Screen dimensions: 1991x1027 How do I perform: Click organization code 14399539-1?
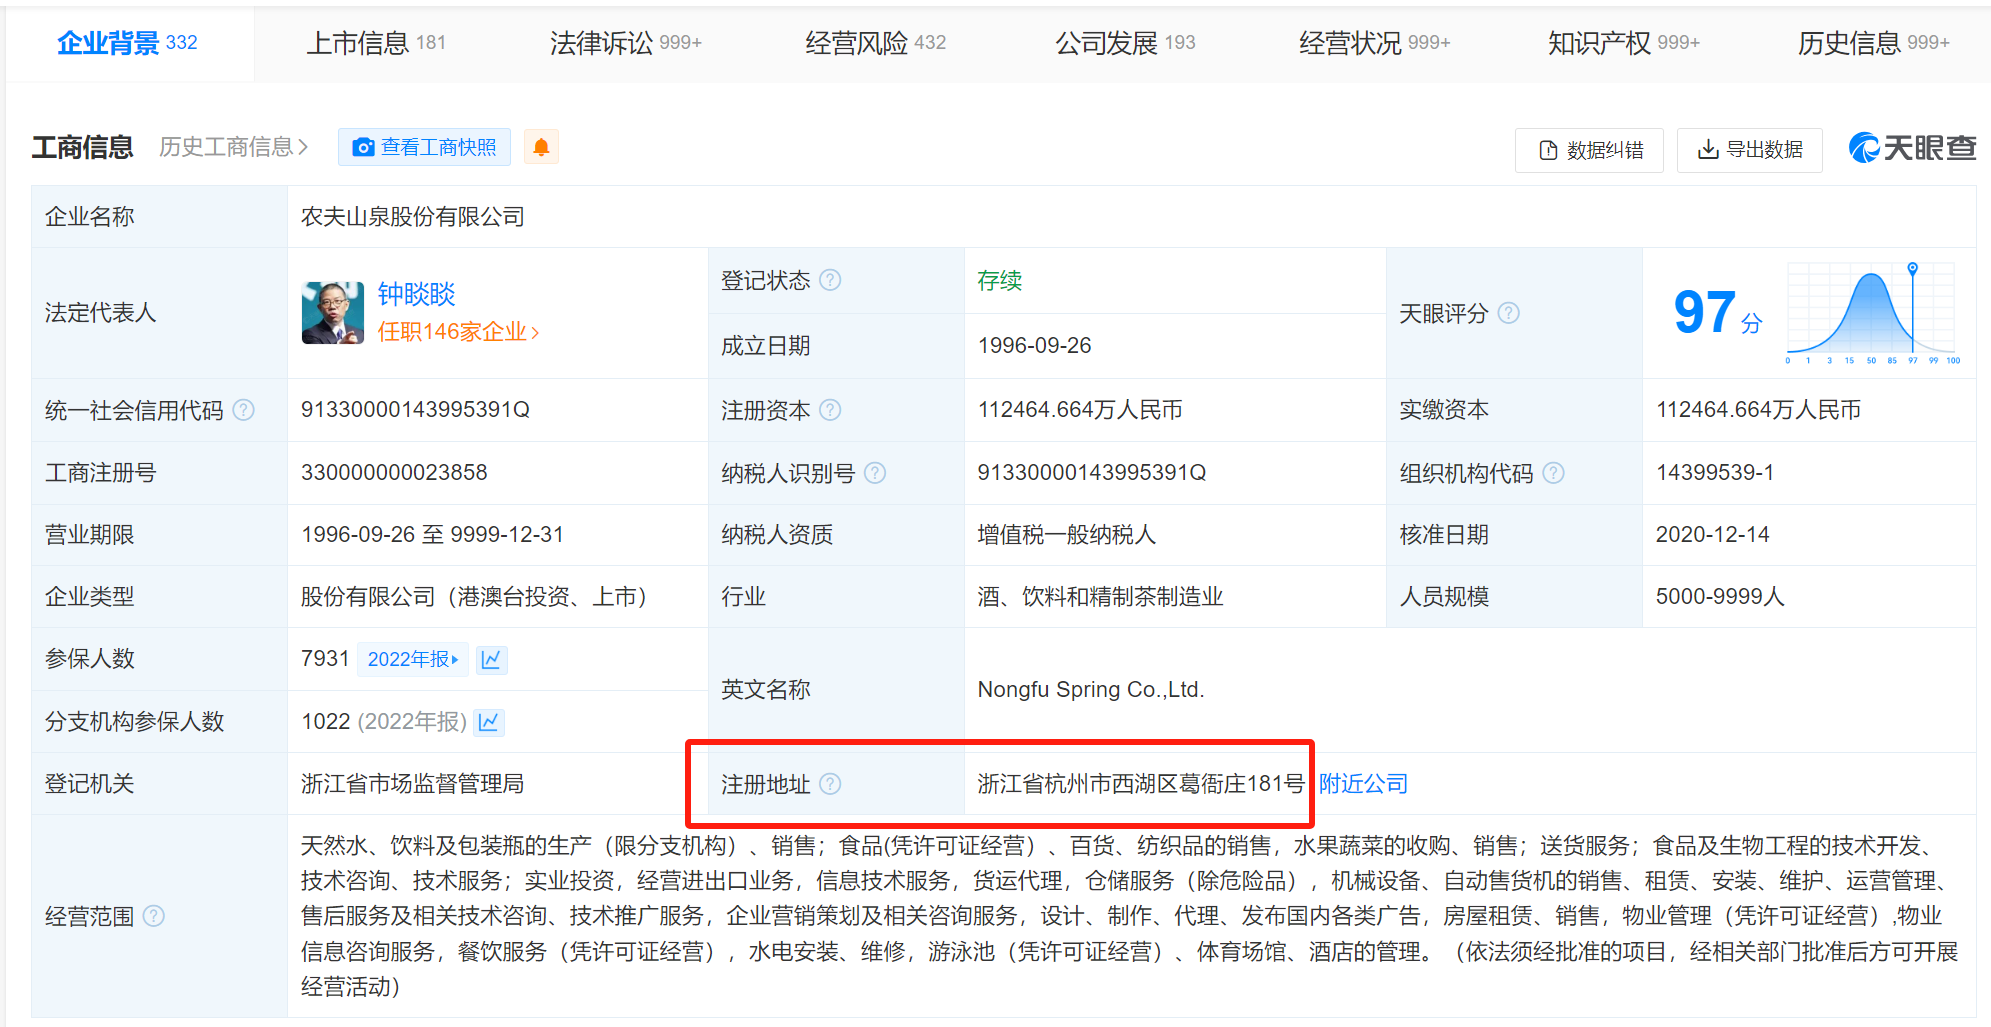1715,473
